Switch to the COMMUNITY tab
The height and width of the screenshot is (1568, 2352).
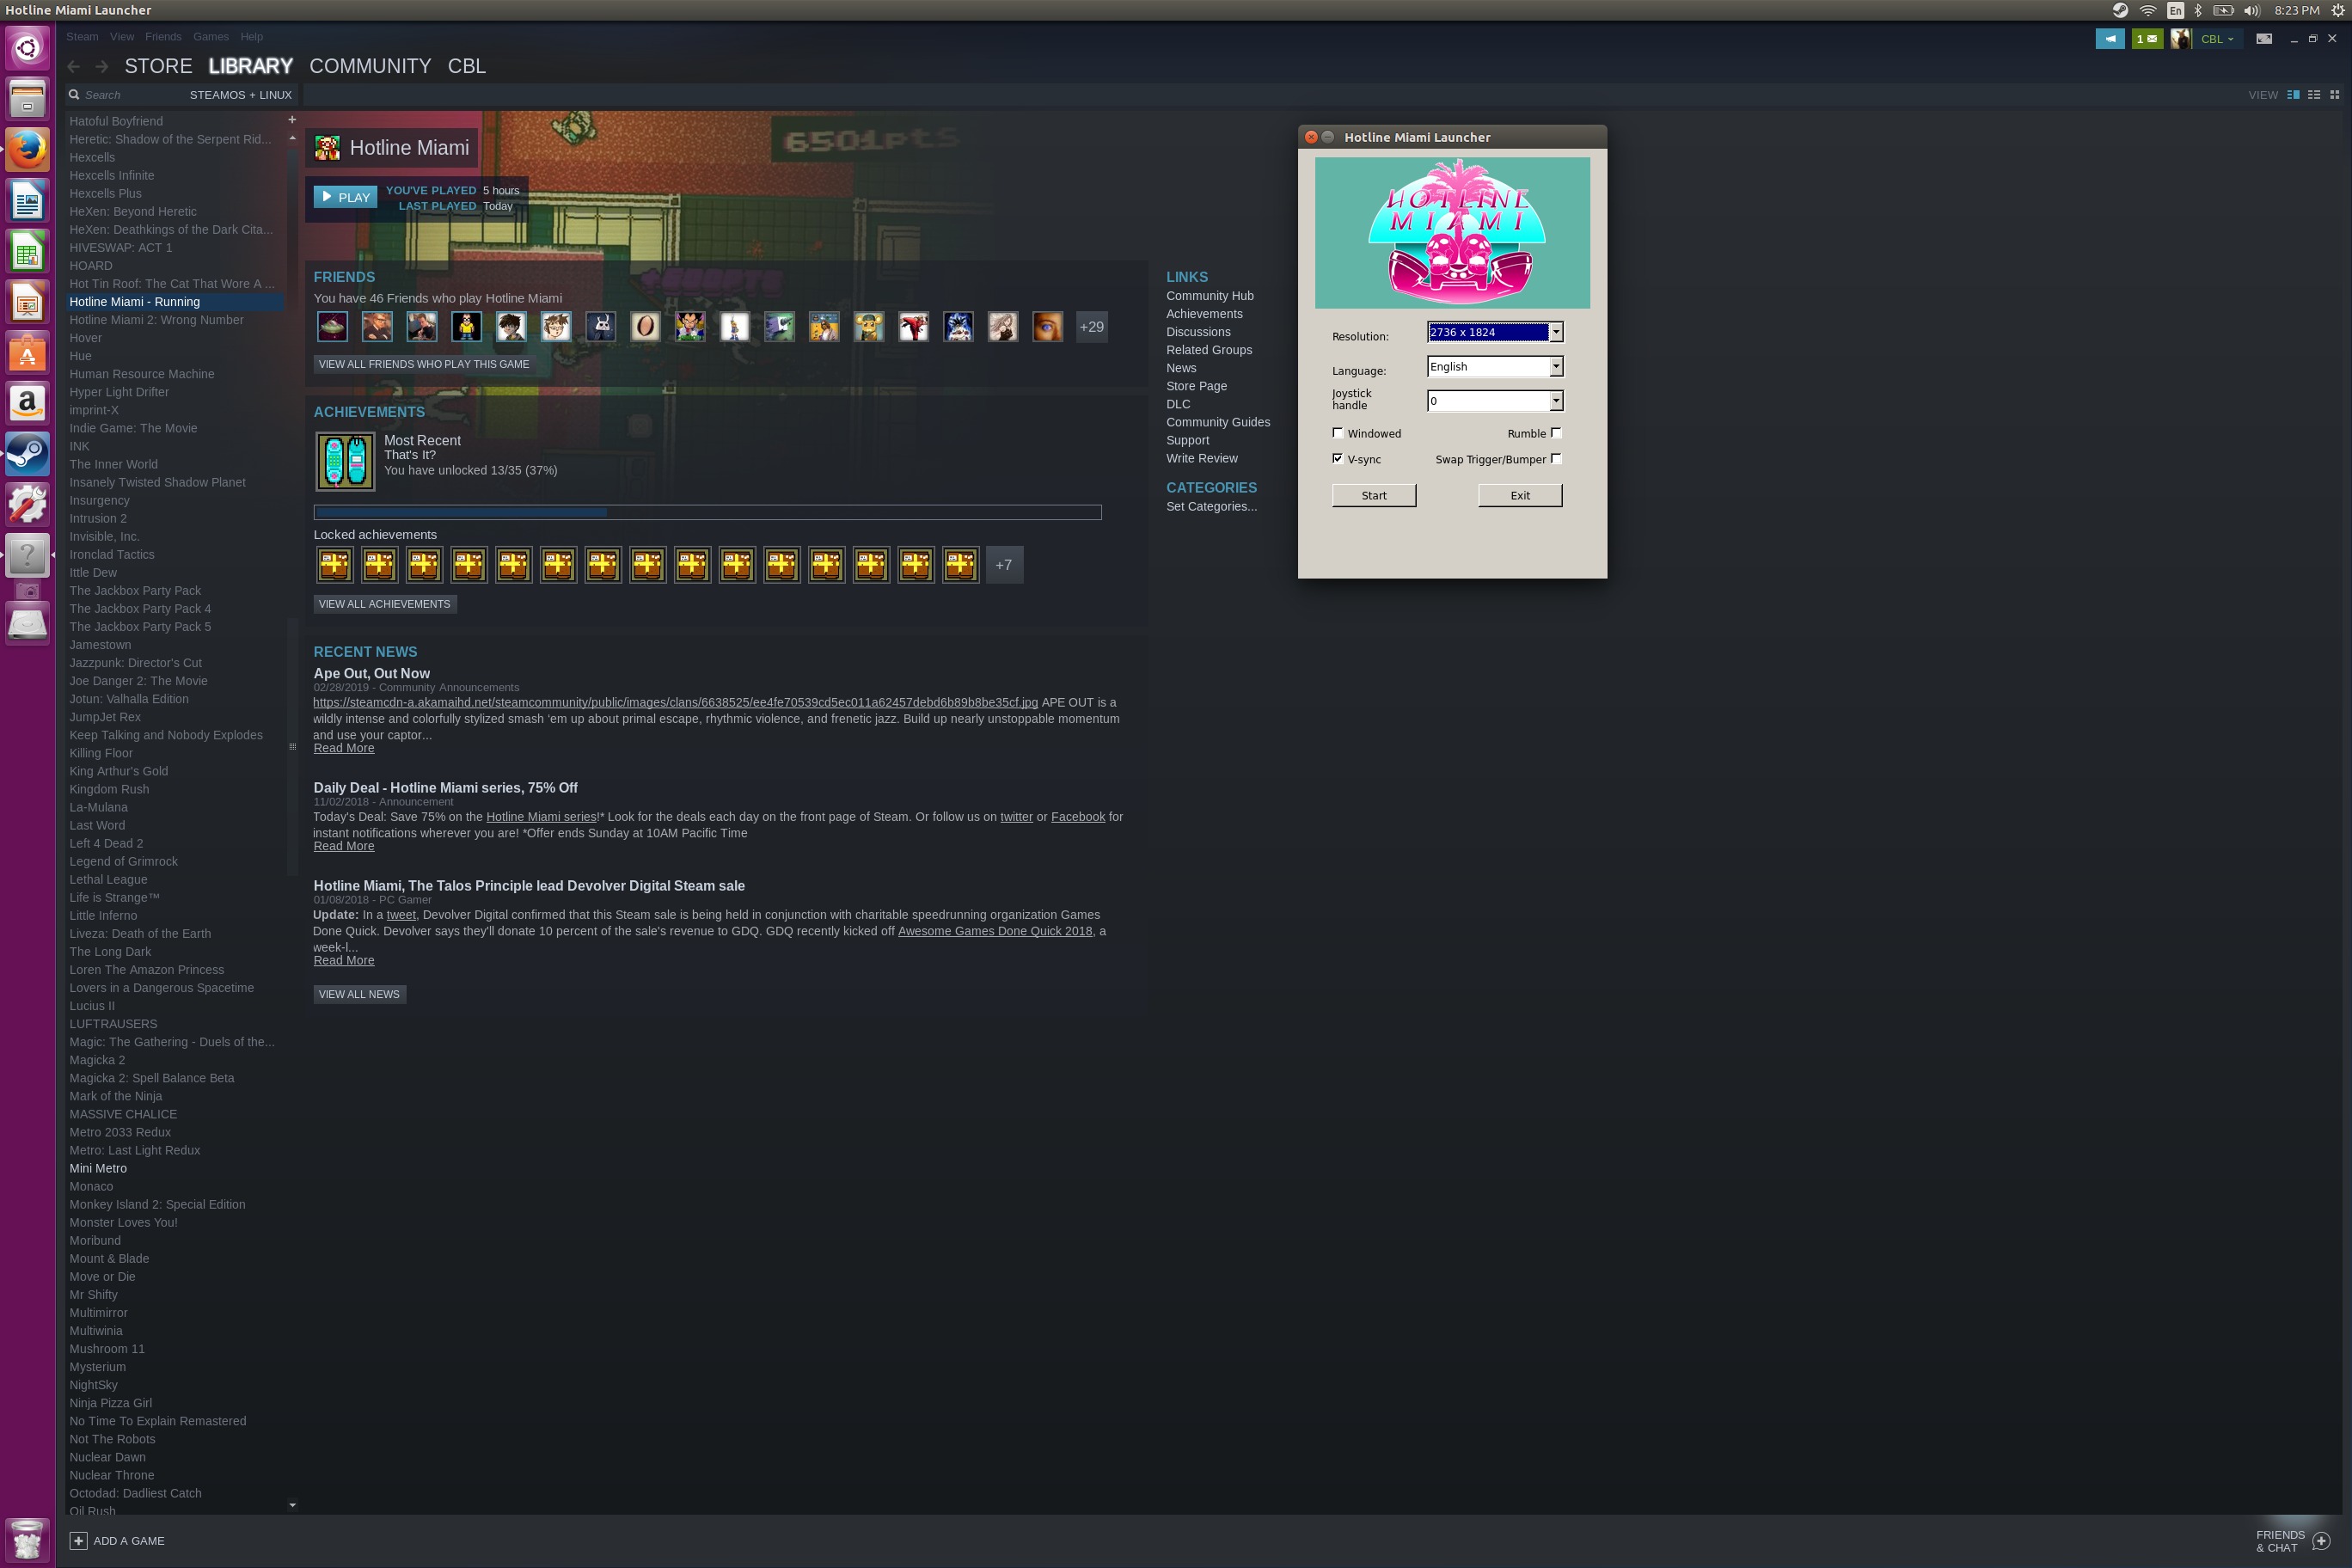pos(370,66)
